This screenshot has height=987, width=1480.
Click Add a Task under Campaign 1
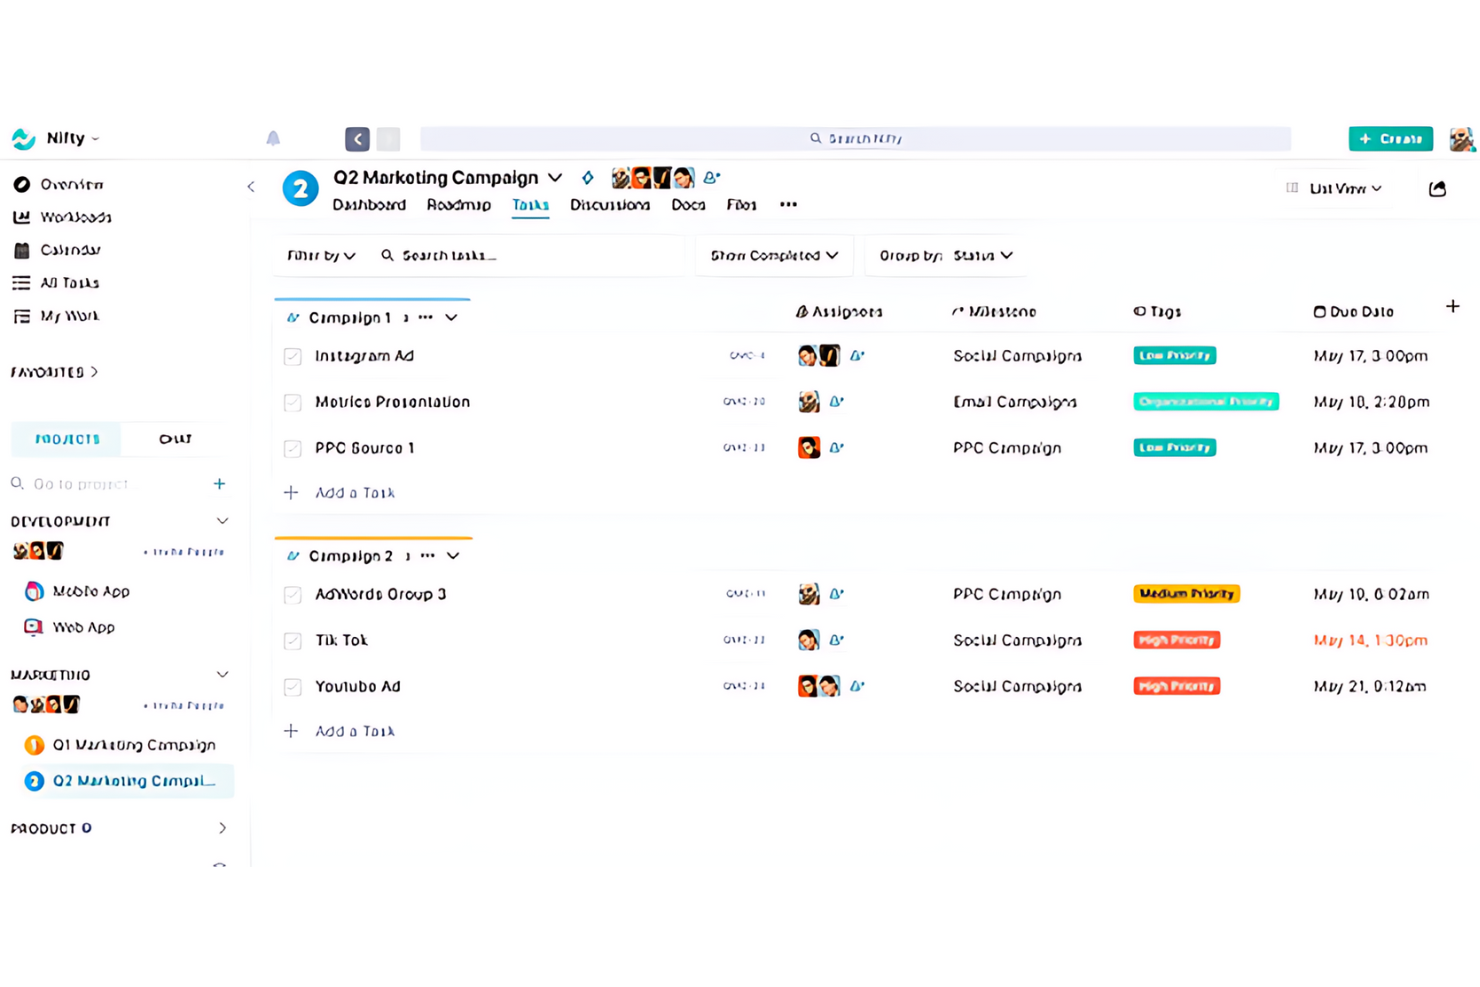click(340, 493)
